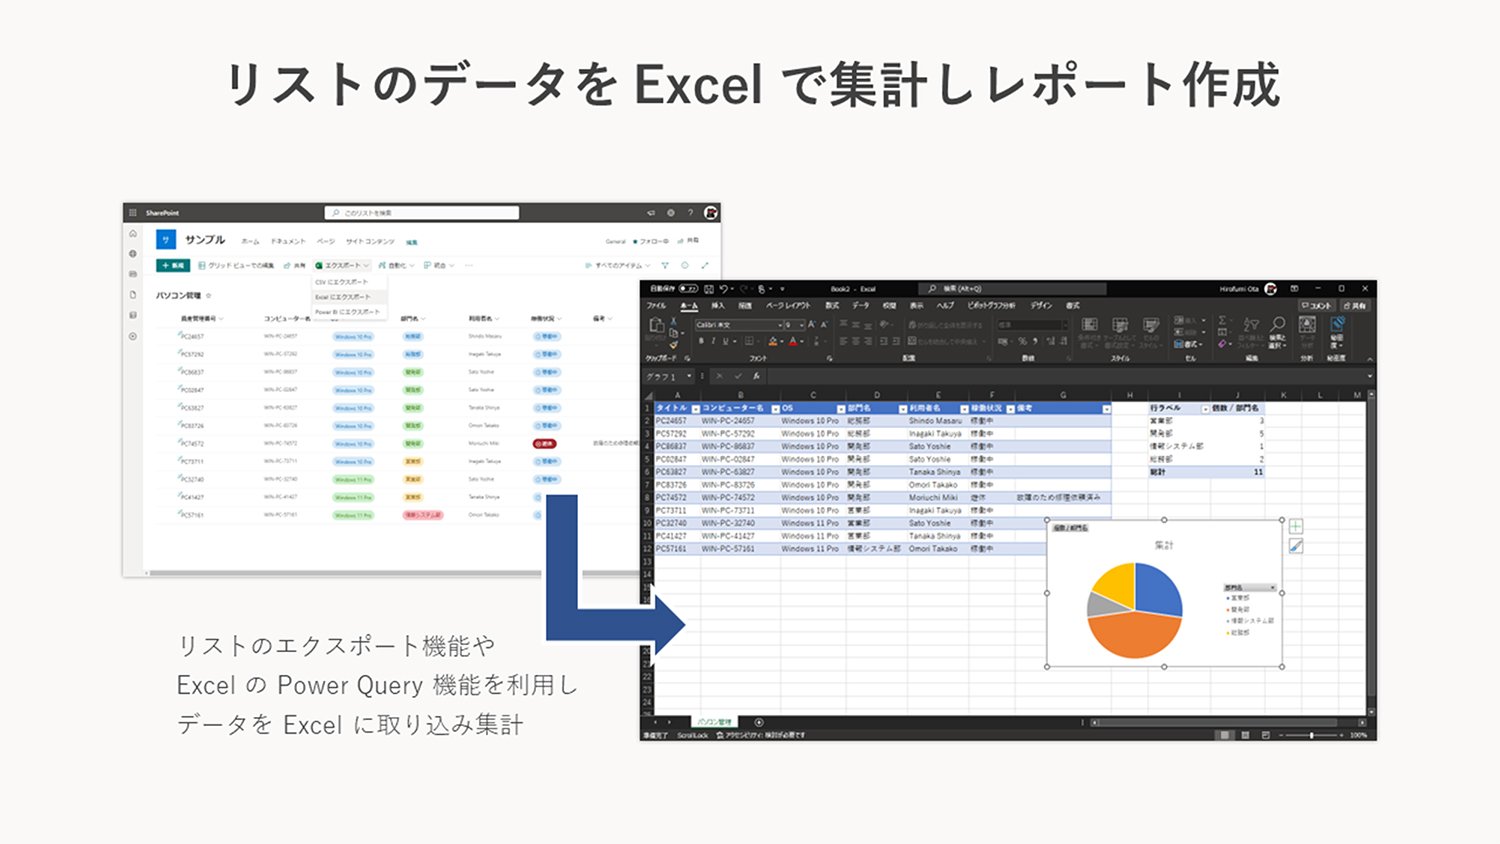Image resolution: width=1500 pixels, height=844 pixels.
Task: Open Find and Select in Excel ribbon
Action: point(1277,331)
